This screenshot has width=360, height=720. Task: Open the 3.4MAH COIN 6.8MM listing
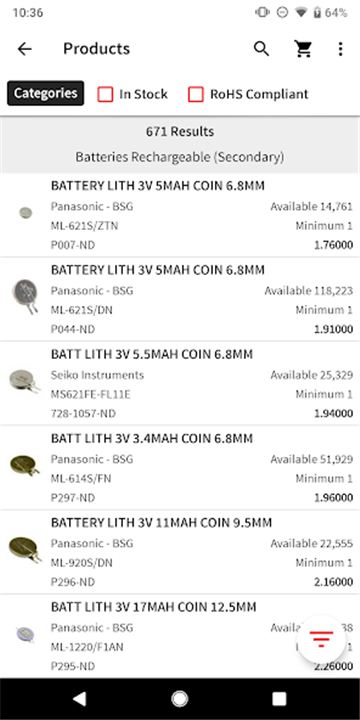point(180,467)
